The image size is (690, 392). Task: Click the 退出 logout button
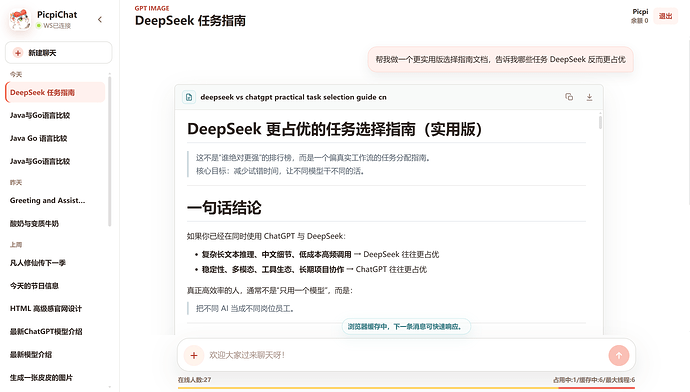pyautogui.click(x=665, y=16)
